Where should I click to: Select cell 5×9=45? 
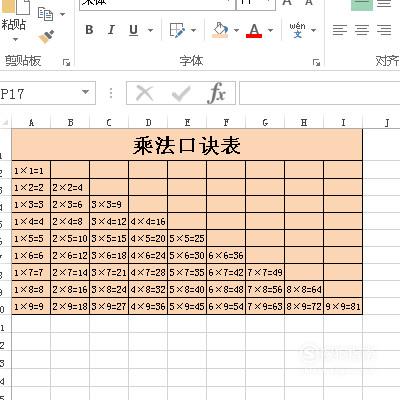coord(187,306)
